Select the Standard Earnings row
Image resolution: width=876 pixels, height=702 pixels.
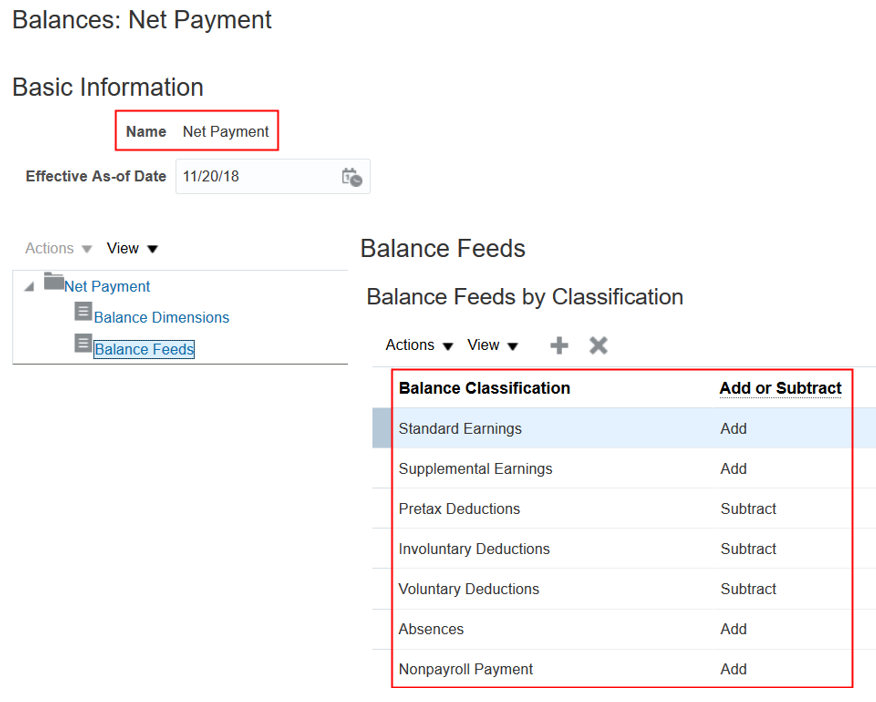coord(460,428)
